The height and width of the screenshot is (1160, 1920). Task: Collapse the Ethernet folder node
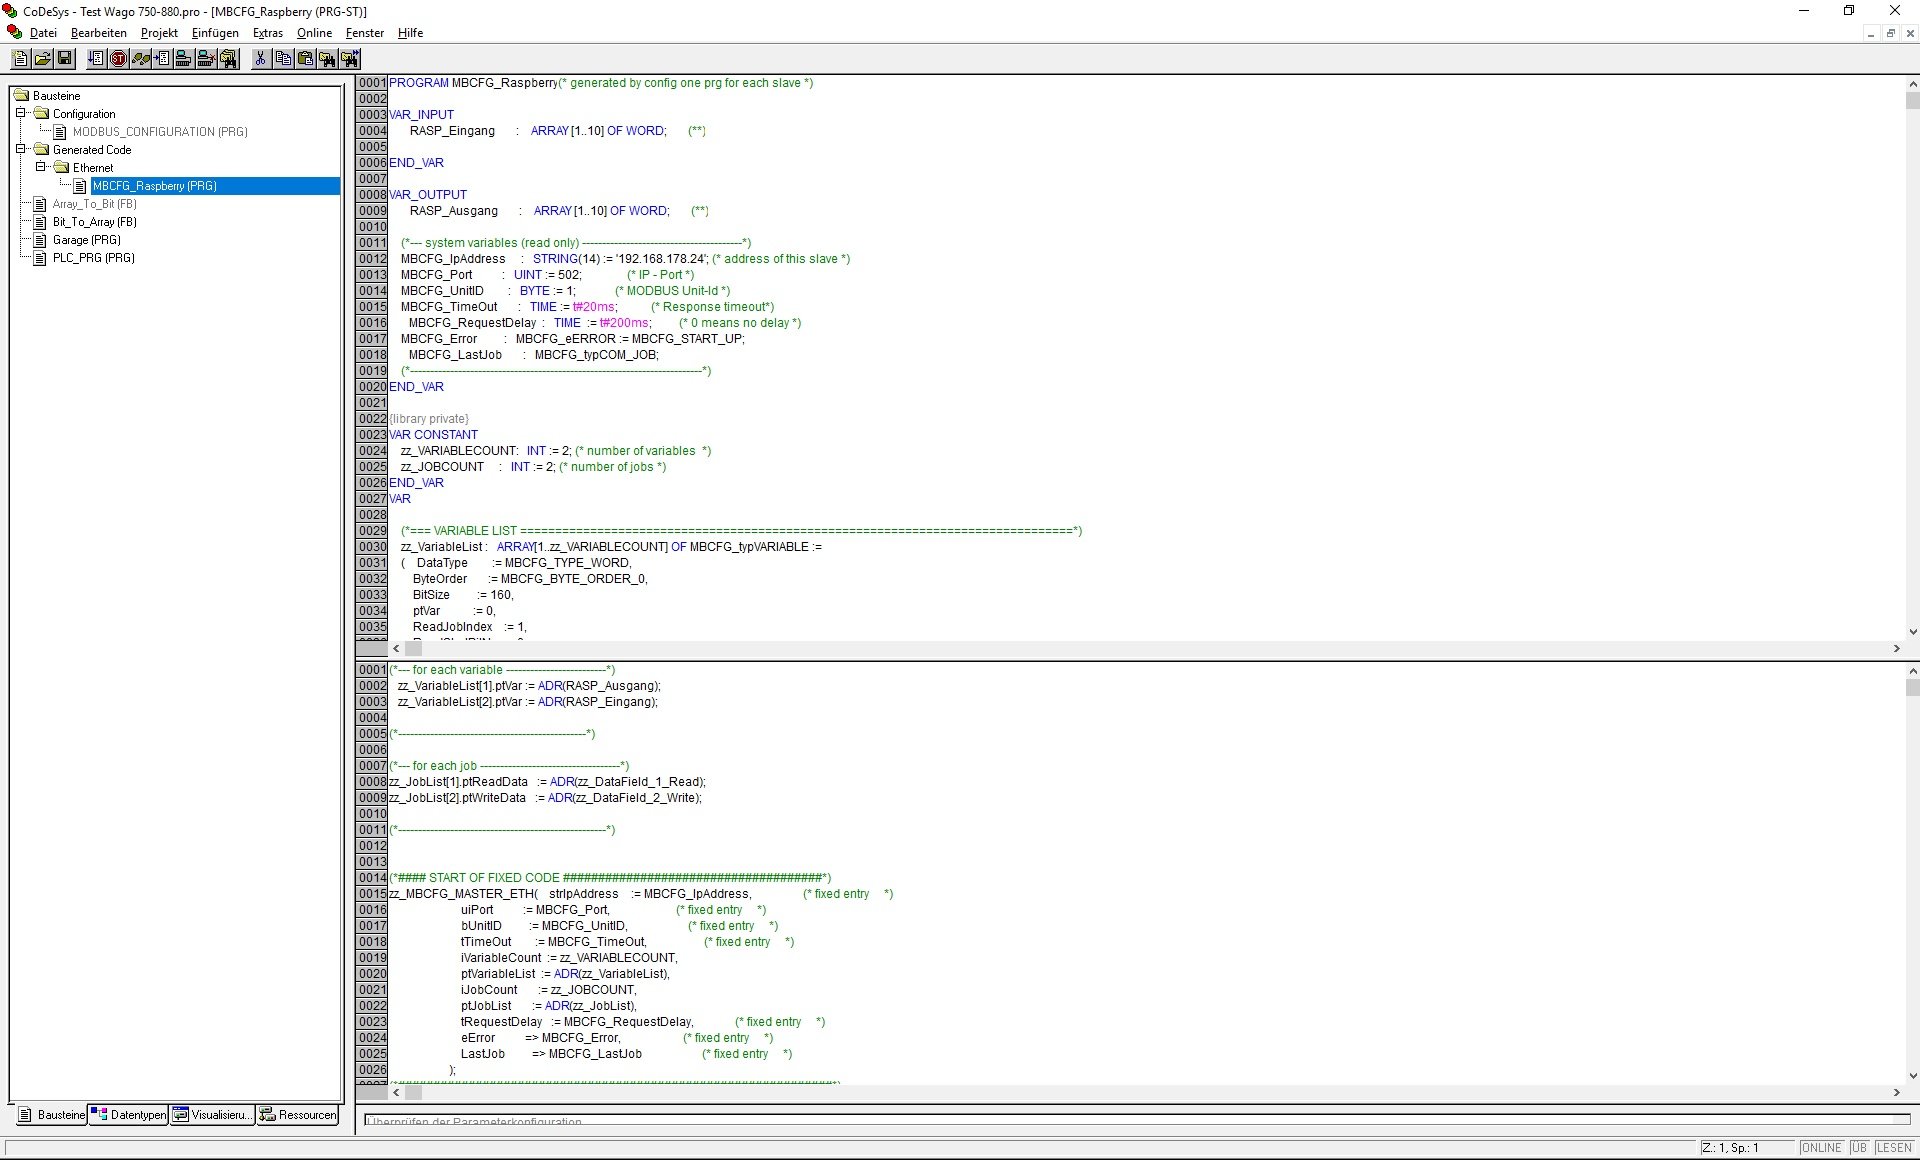40,167
